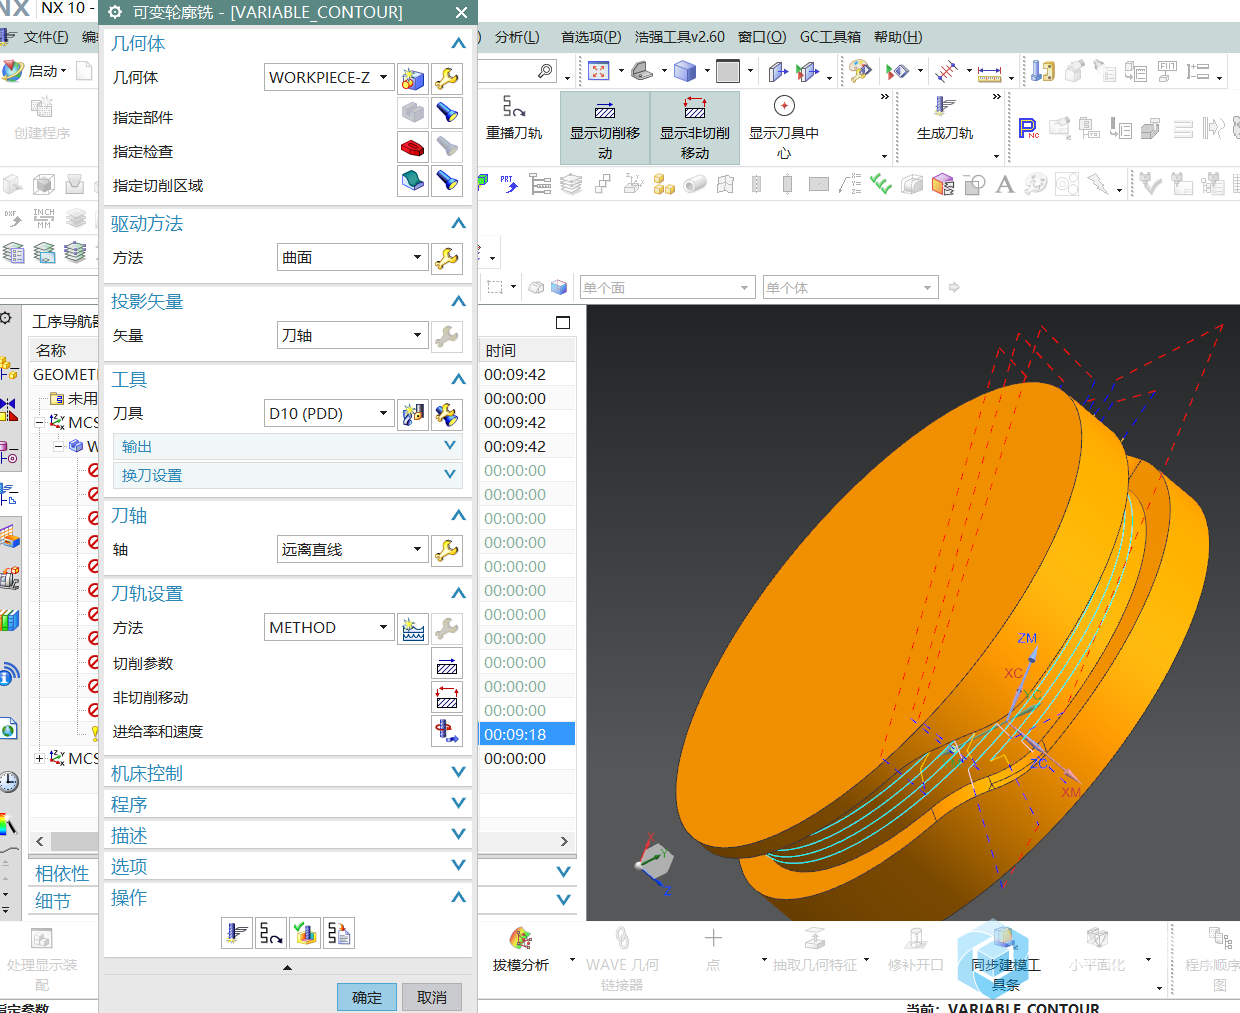Open draft analysis icon at bottom

[521, 949]
